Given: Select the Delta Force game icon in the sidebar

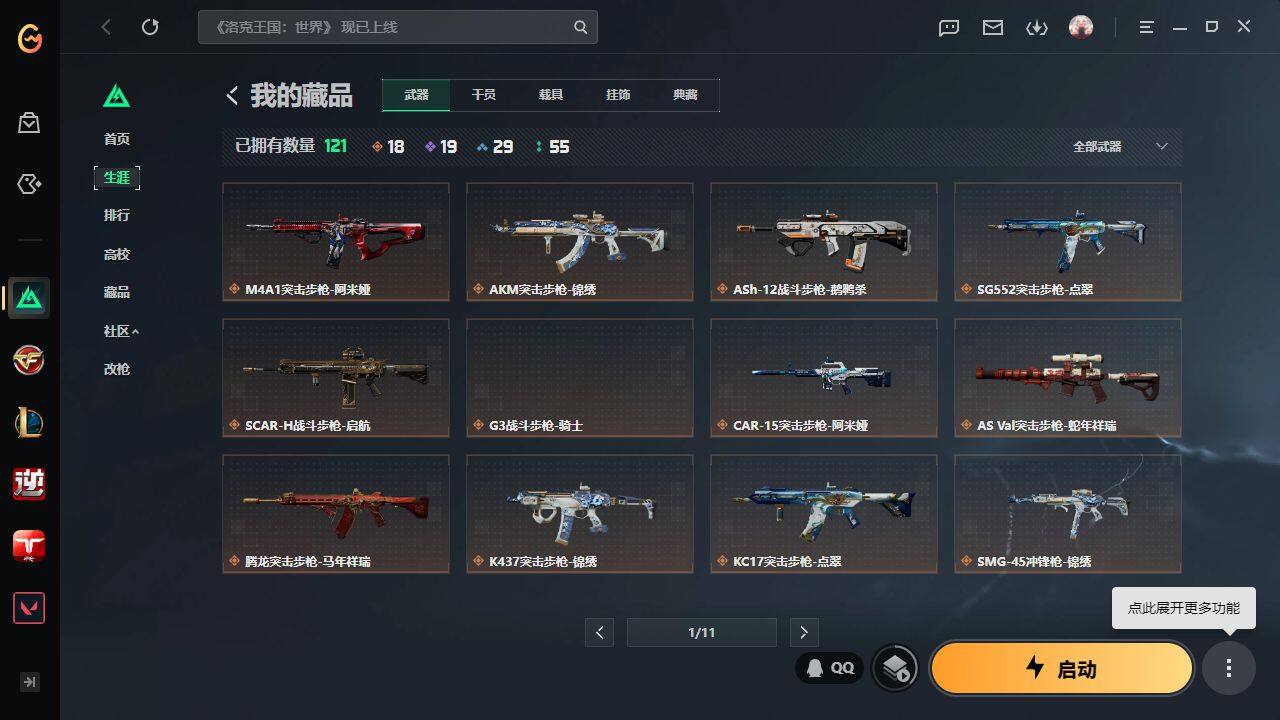Looking at the screenshot, I should [x=29, y=298].
